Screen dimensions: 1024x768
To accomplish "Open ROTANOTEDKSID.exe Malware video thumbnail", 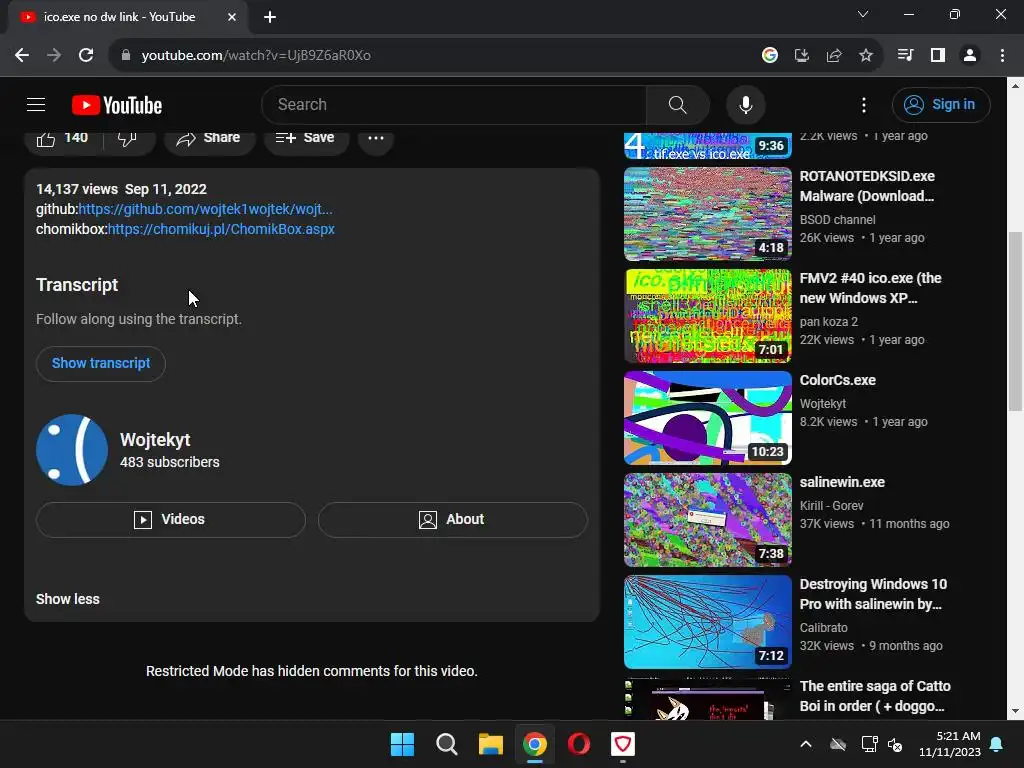I will pos(707,214).
